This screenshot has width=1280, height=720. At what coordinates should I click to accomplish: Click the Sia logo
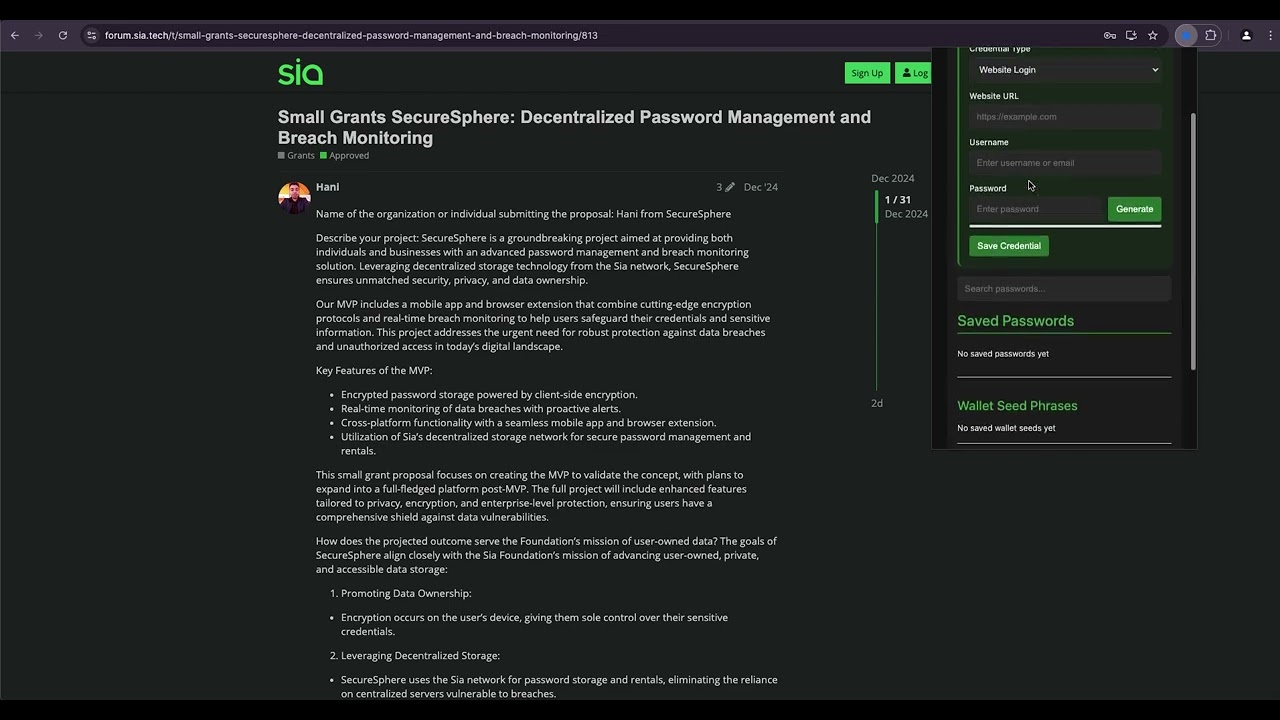pos(300,72)
